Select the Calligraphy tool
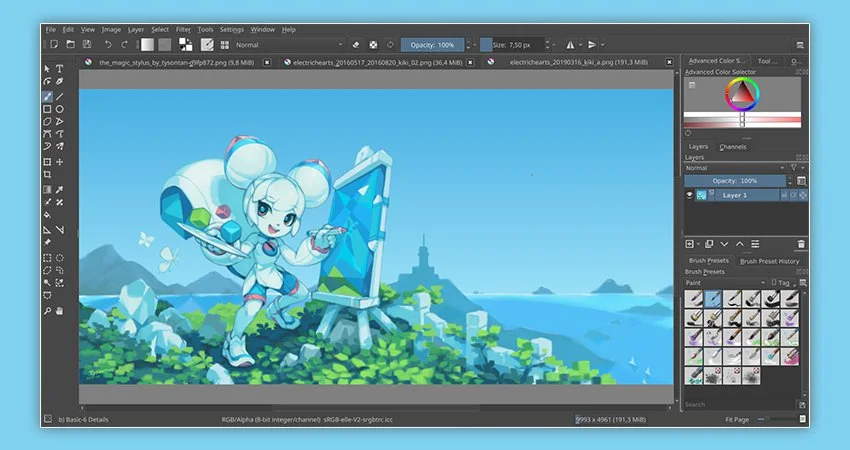Viewport: 850px width, 450px height. [x=60, y=81]
